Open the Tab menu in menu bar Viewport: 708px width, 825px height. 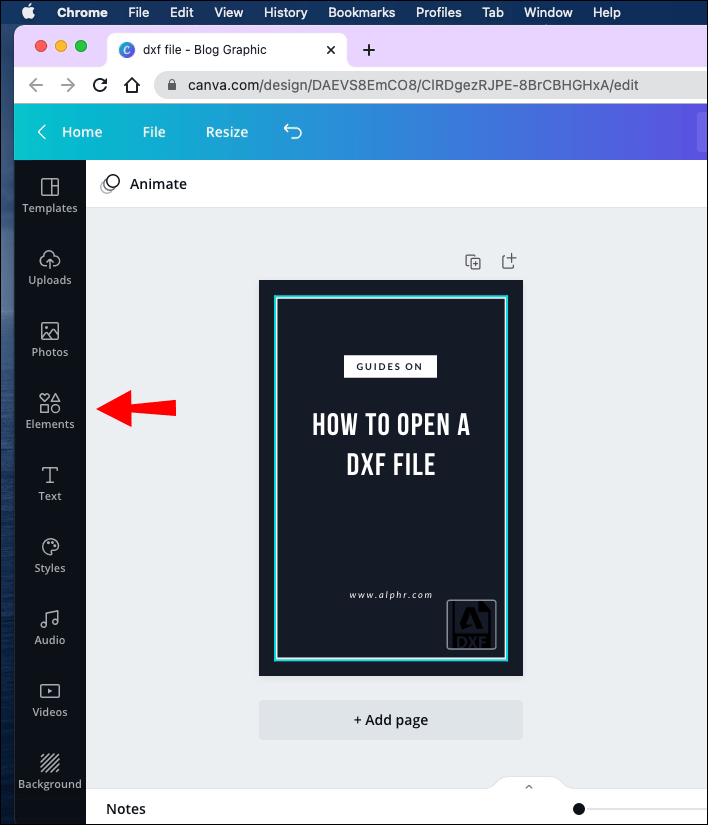493,12
